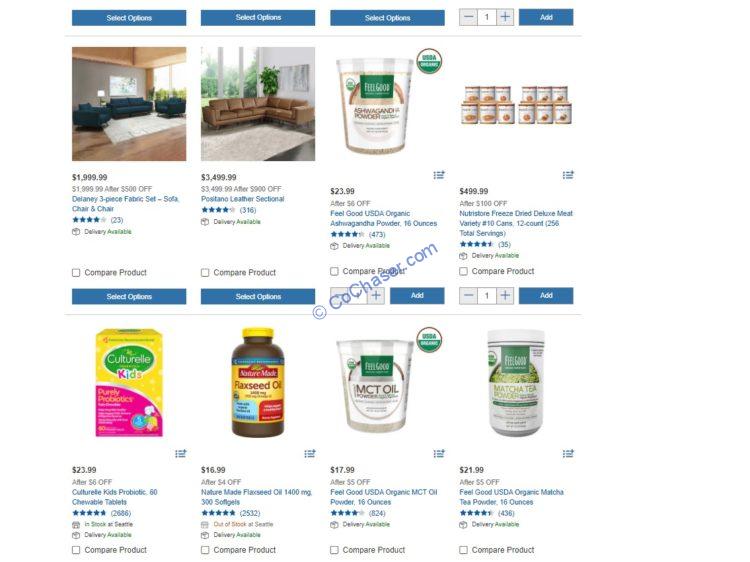Select Options for Positano Leather Sectional
Image resolution: width=750 pixels, height=562 pixels.
click(x=258, y=297)
